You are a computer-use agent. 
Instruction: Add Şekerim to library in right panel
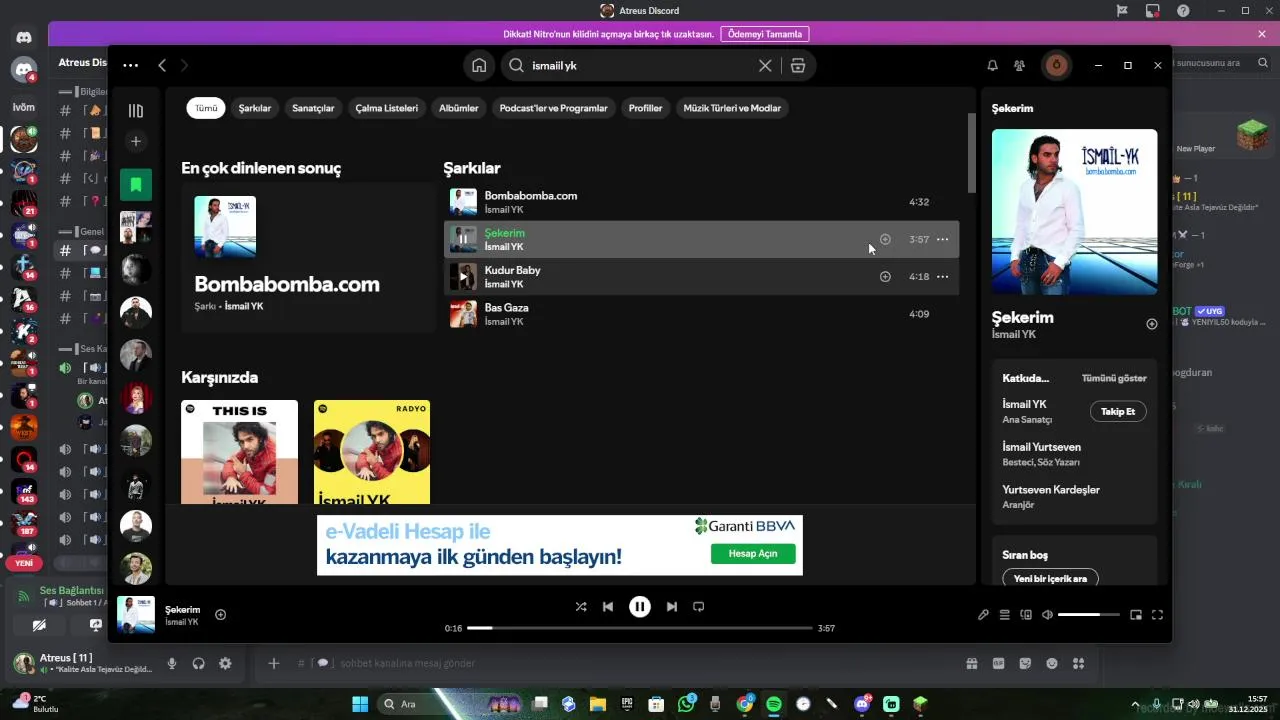[x=1152, y=324]
